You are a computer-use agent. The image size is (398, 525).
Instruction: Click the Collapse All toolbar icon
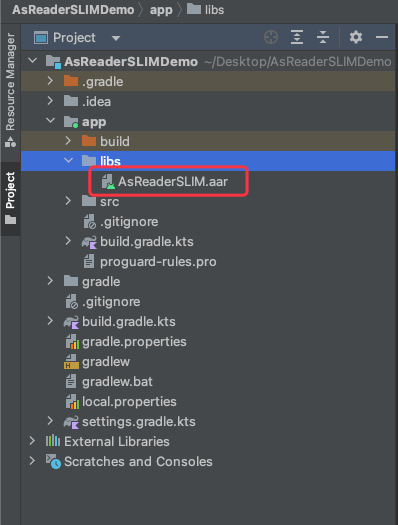pos(323,37)
